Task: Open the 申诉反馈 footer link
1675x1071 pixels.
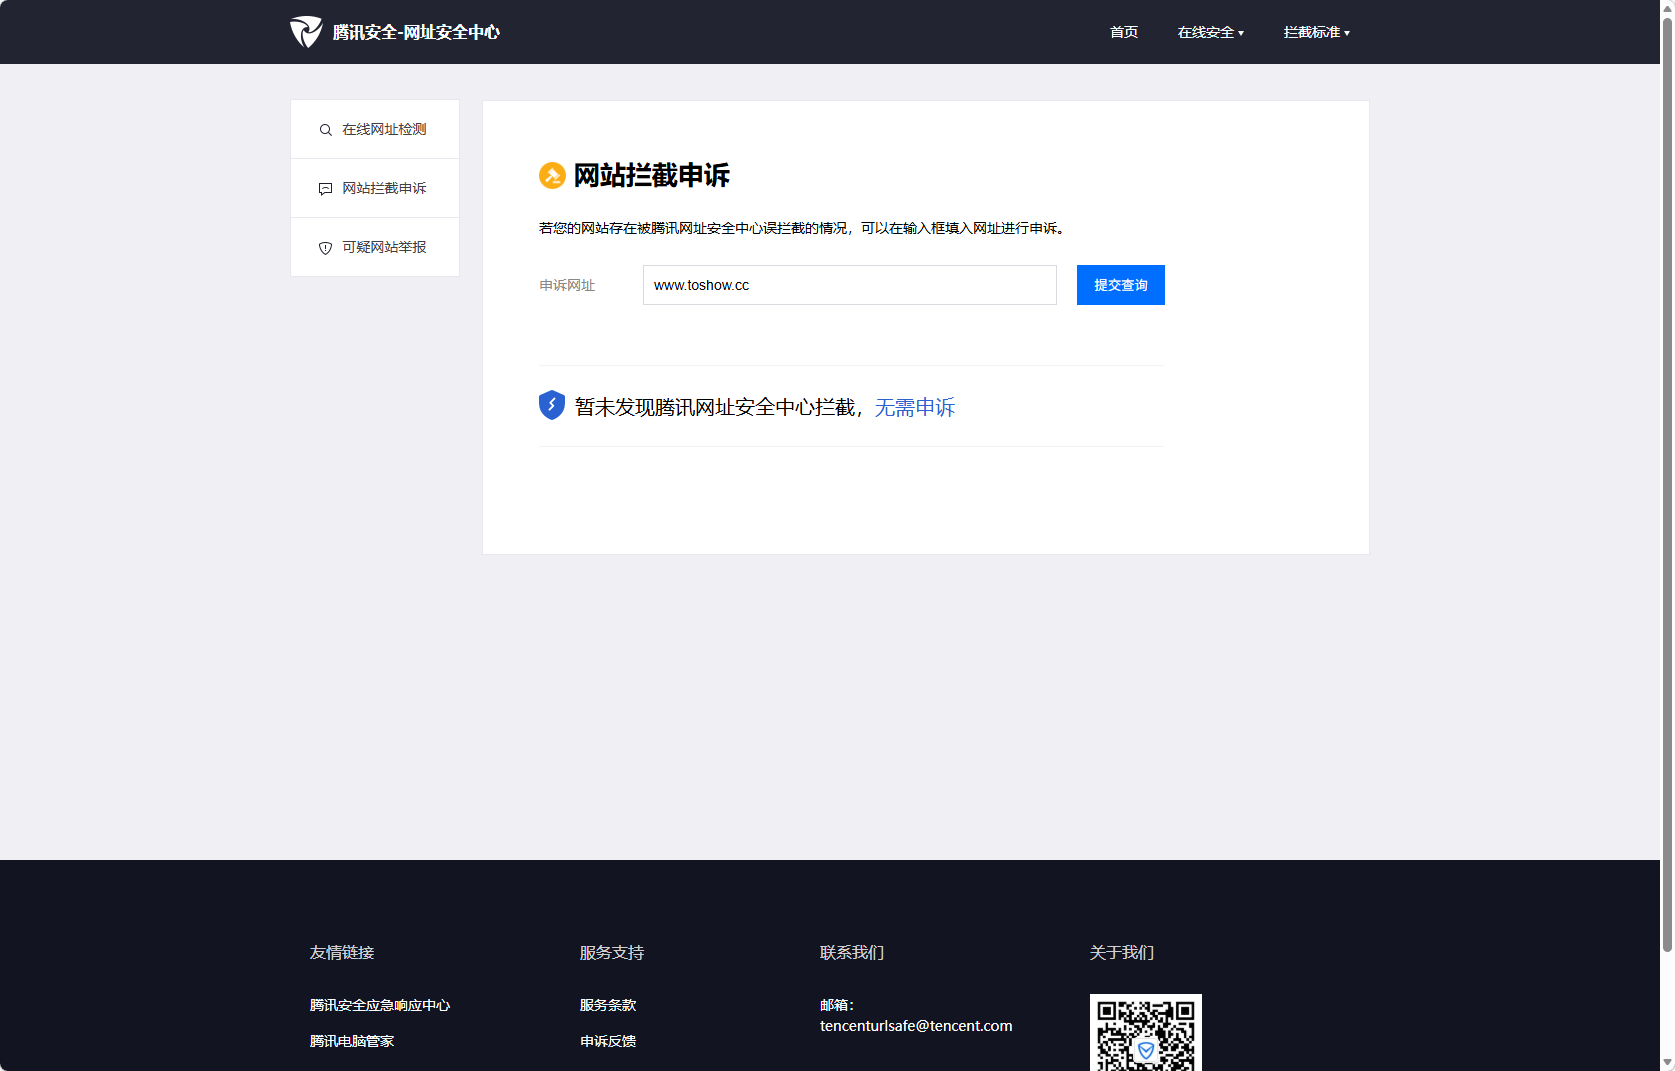Action: [608, 1041]
